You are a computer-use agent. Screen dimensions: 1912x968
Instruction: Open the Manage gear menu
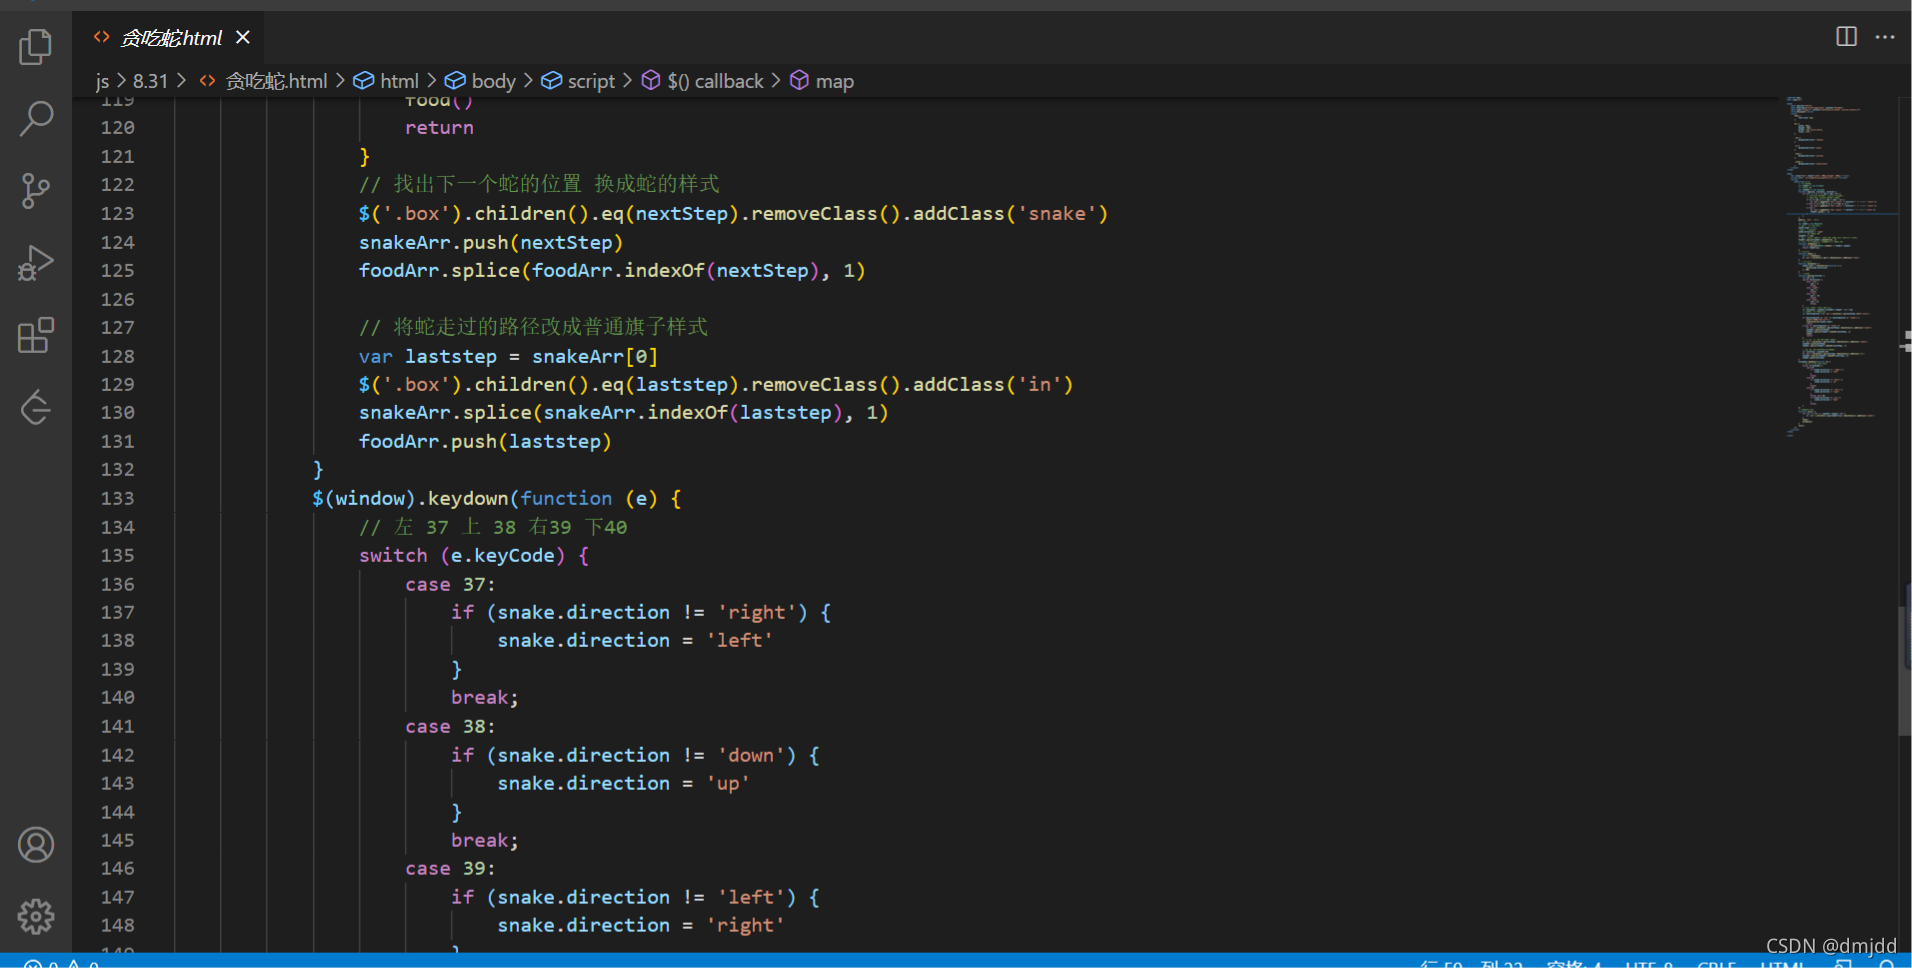[36, 916]
